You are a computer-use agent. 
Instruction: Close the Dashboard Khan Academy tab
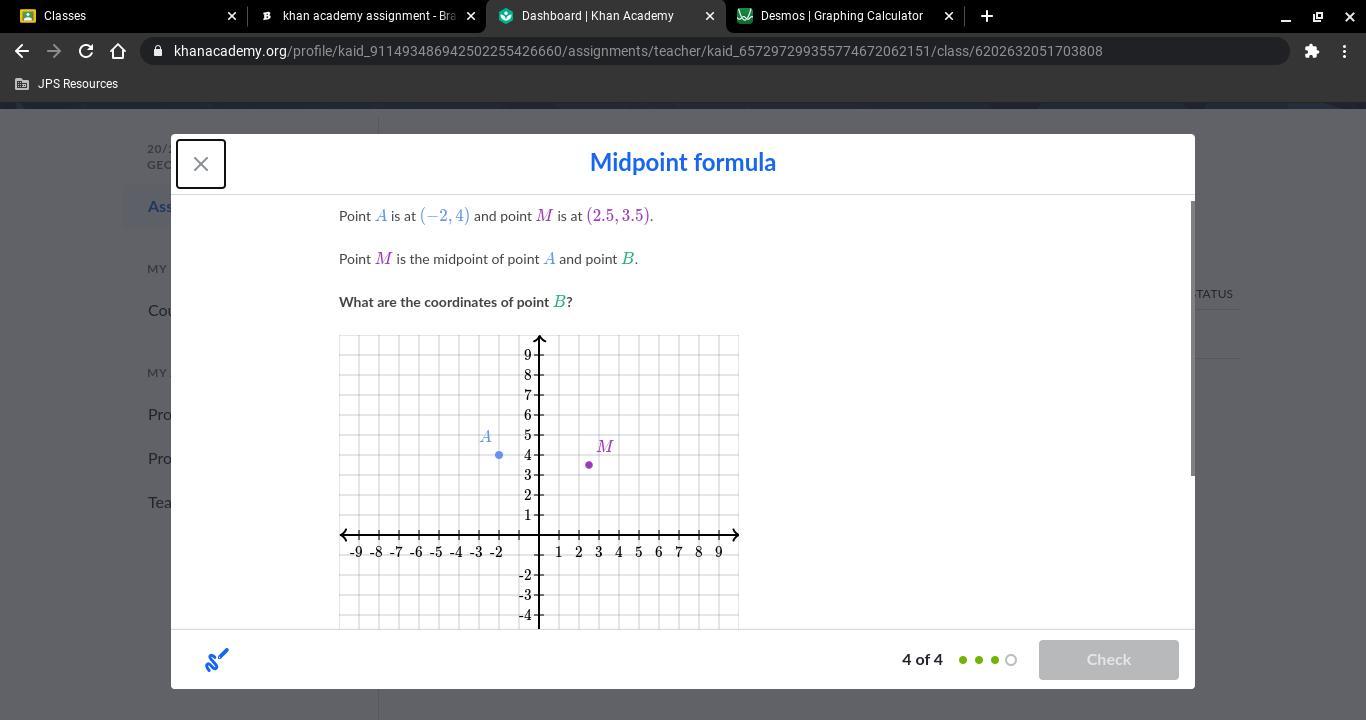(710, 16)
